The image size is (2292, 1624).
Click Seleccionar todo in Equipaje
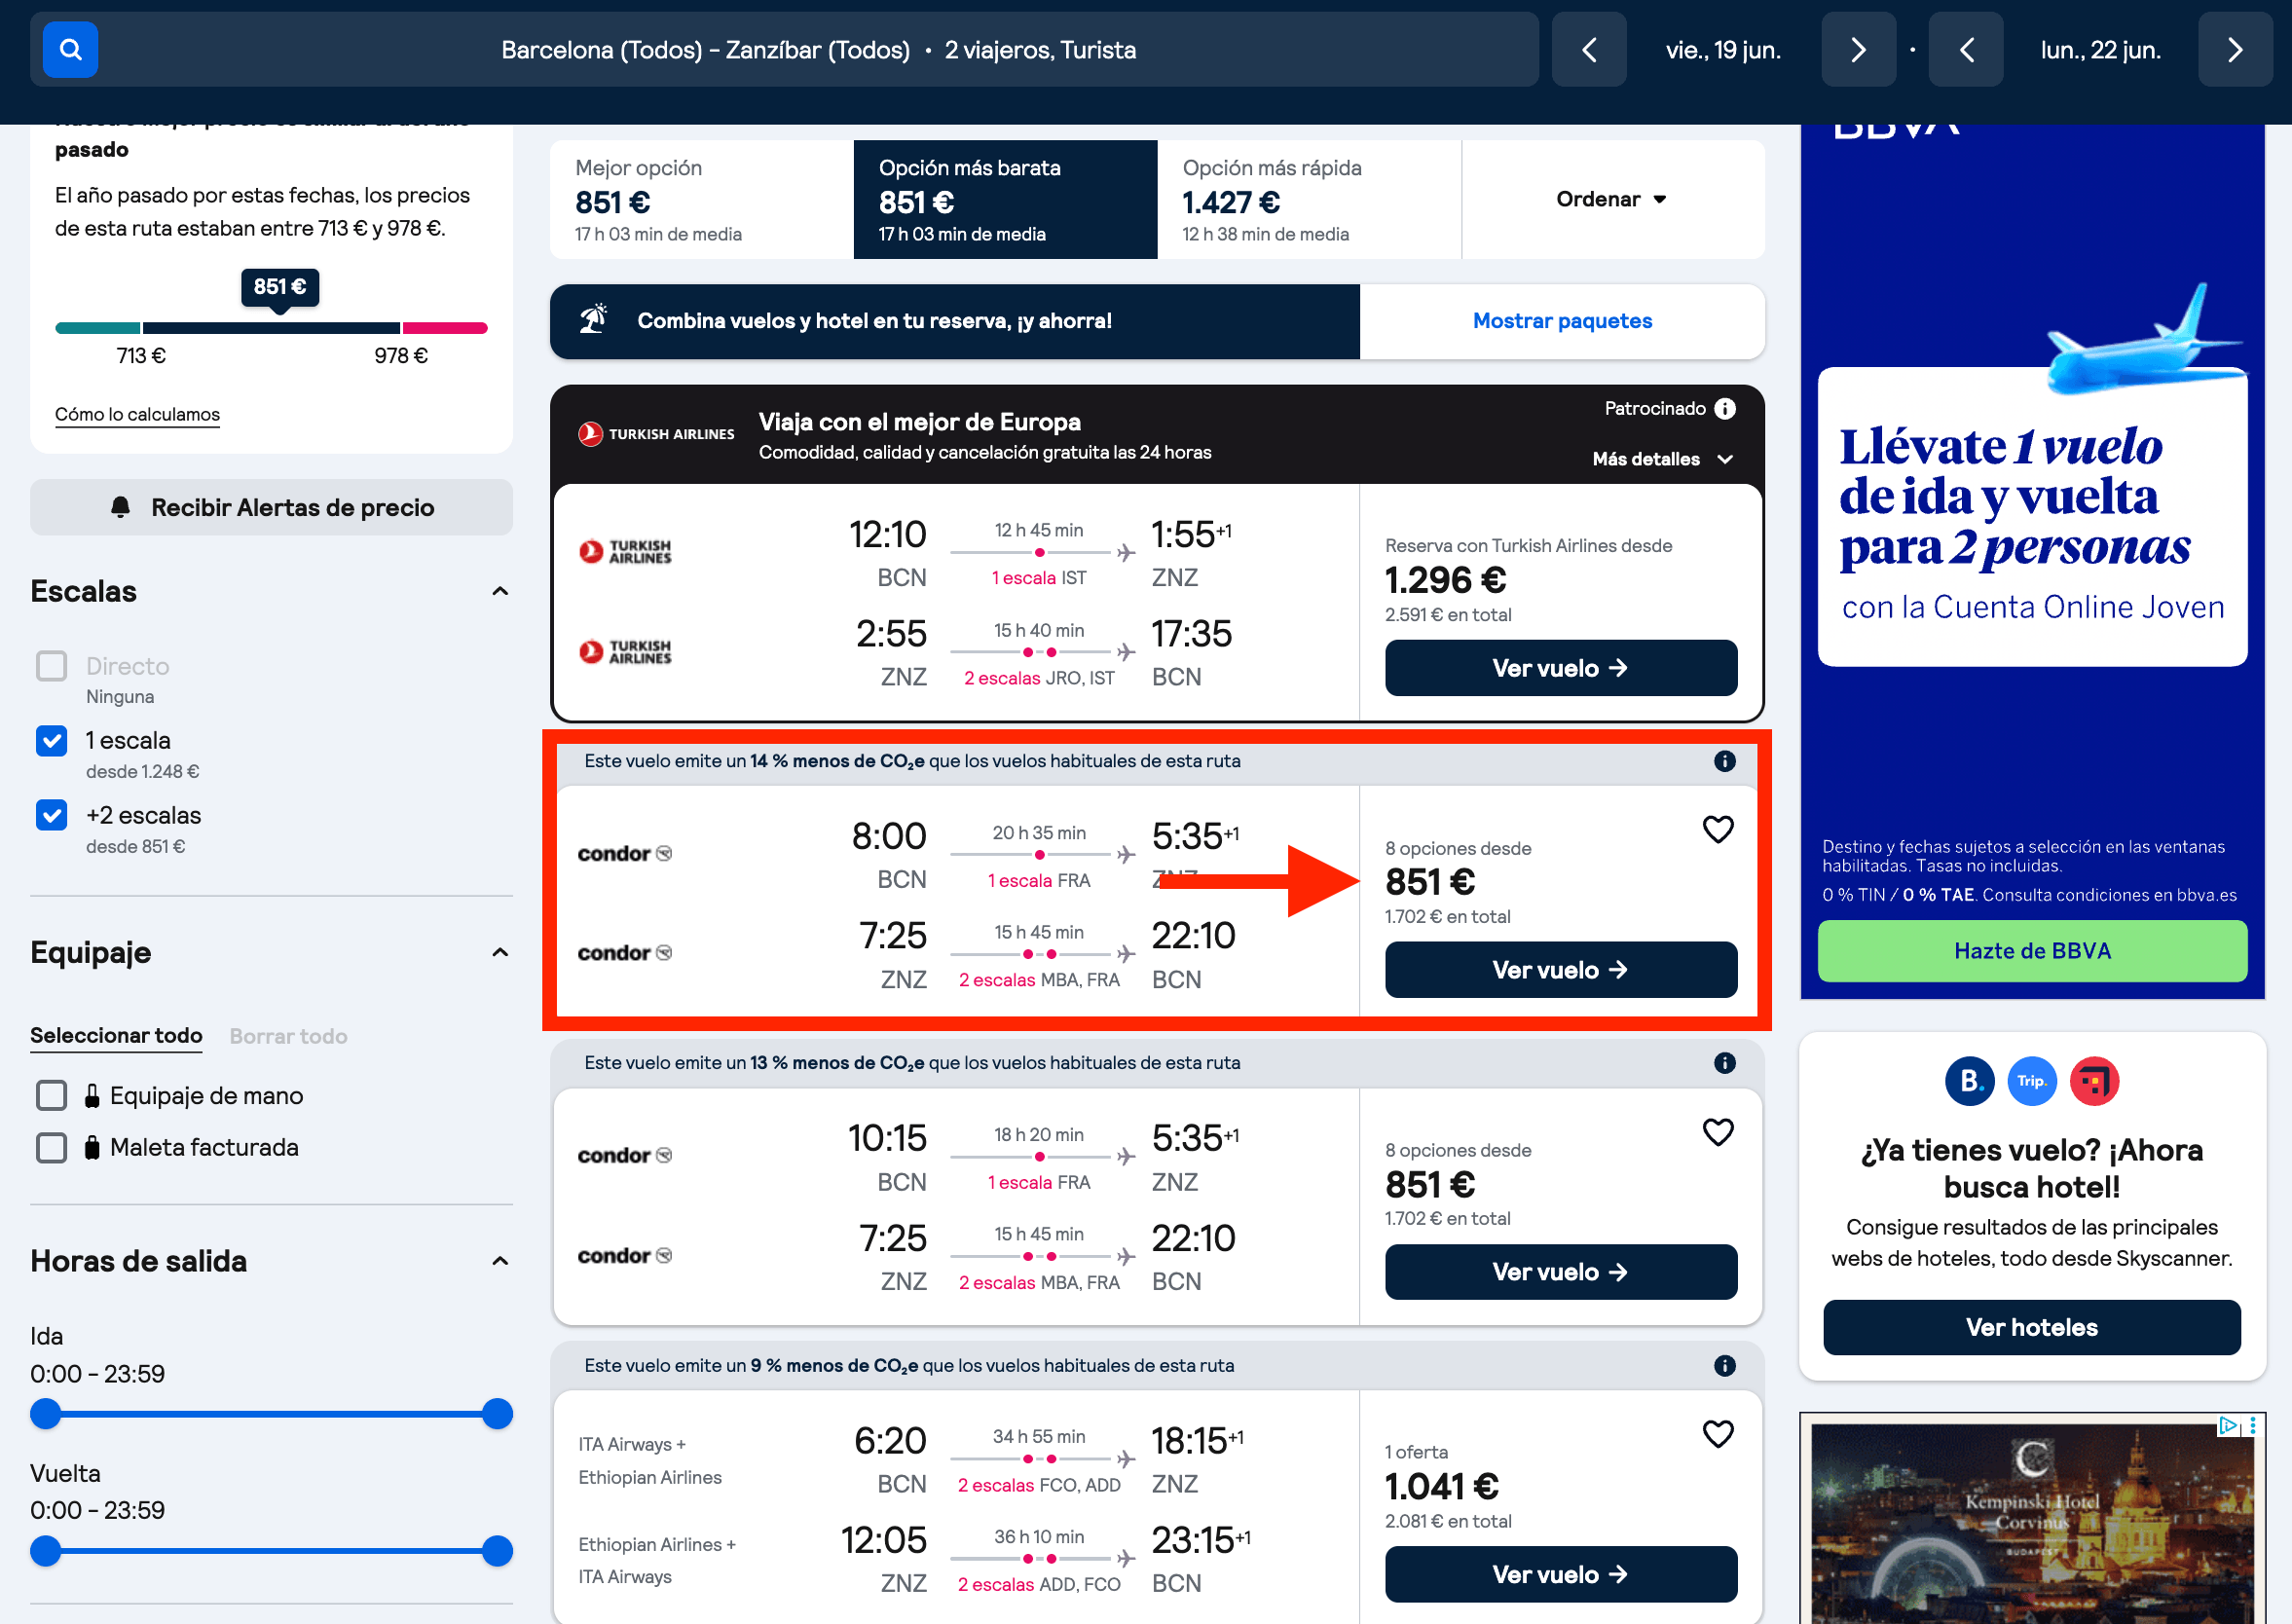point(116,1036)
